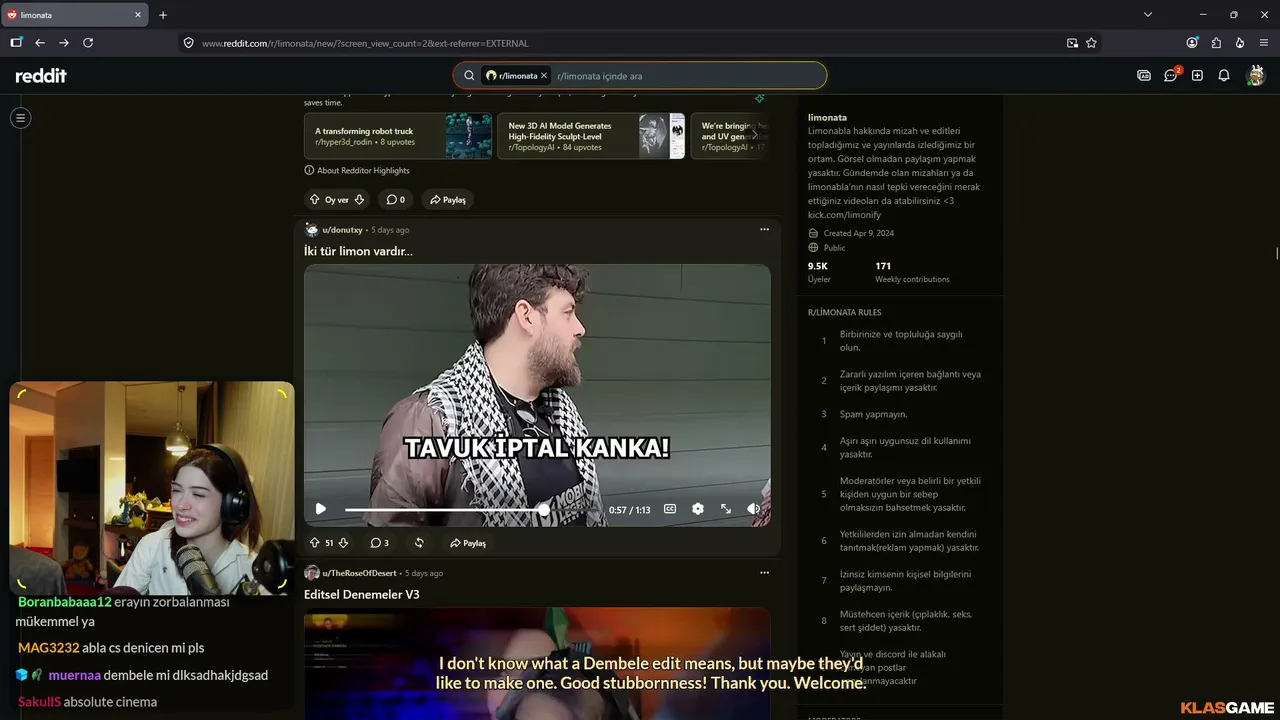Downvote the post labeled 'Oy ver'

(x=359, y=200)
